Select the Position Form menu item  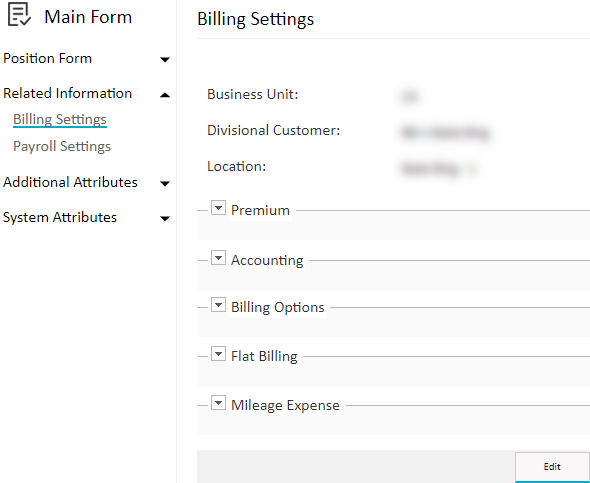[x=47, y=58]
